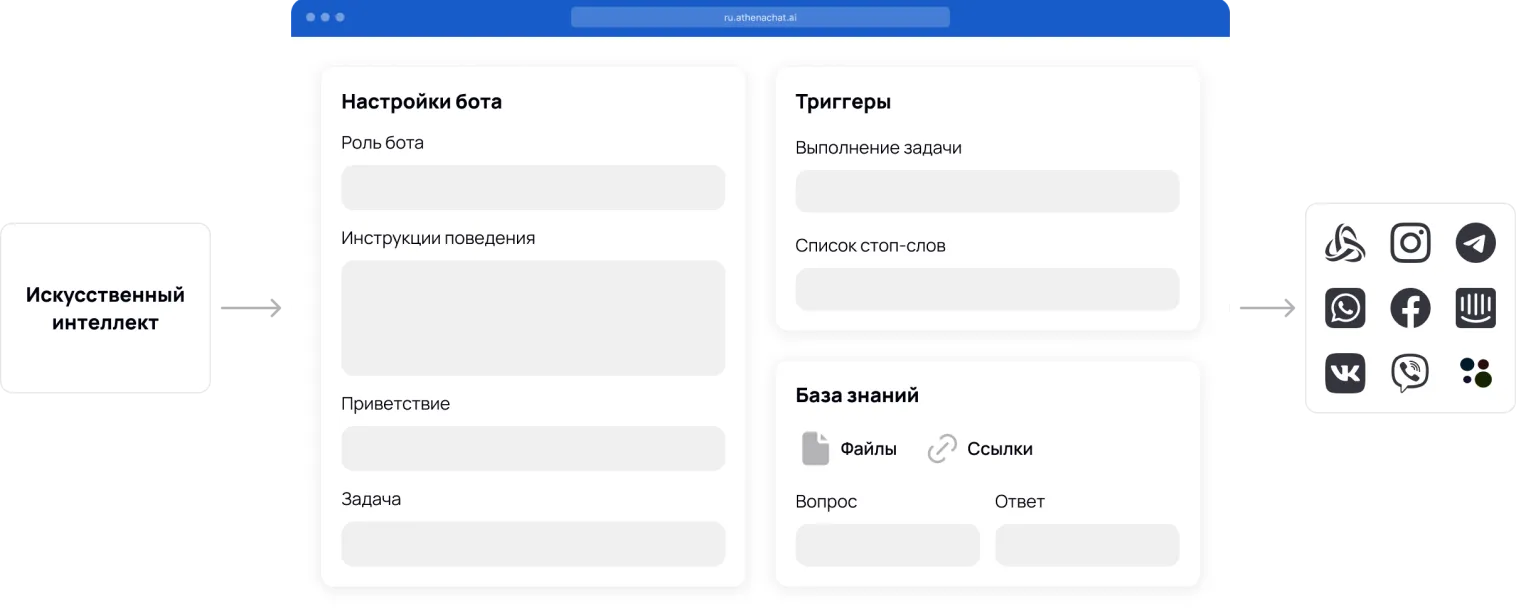This screenshot has width=1516, height=616.
Task: Choose the Intercom icon
Action: (1475, 308)
